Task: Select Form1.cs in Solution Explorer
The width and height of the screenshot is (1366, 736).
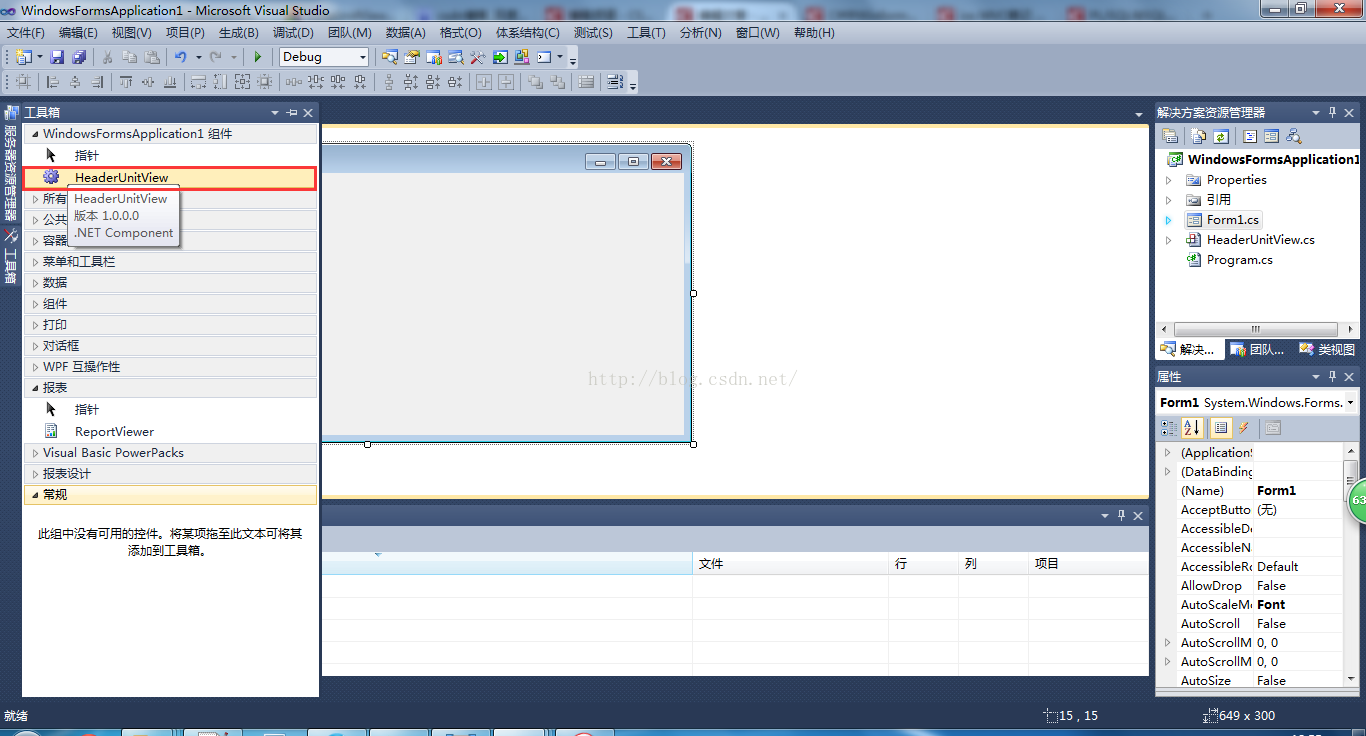Action: (1233, 220)
